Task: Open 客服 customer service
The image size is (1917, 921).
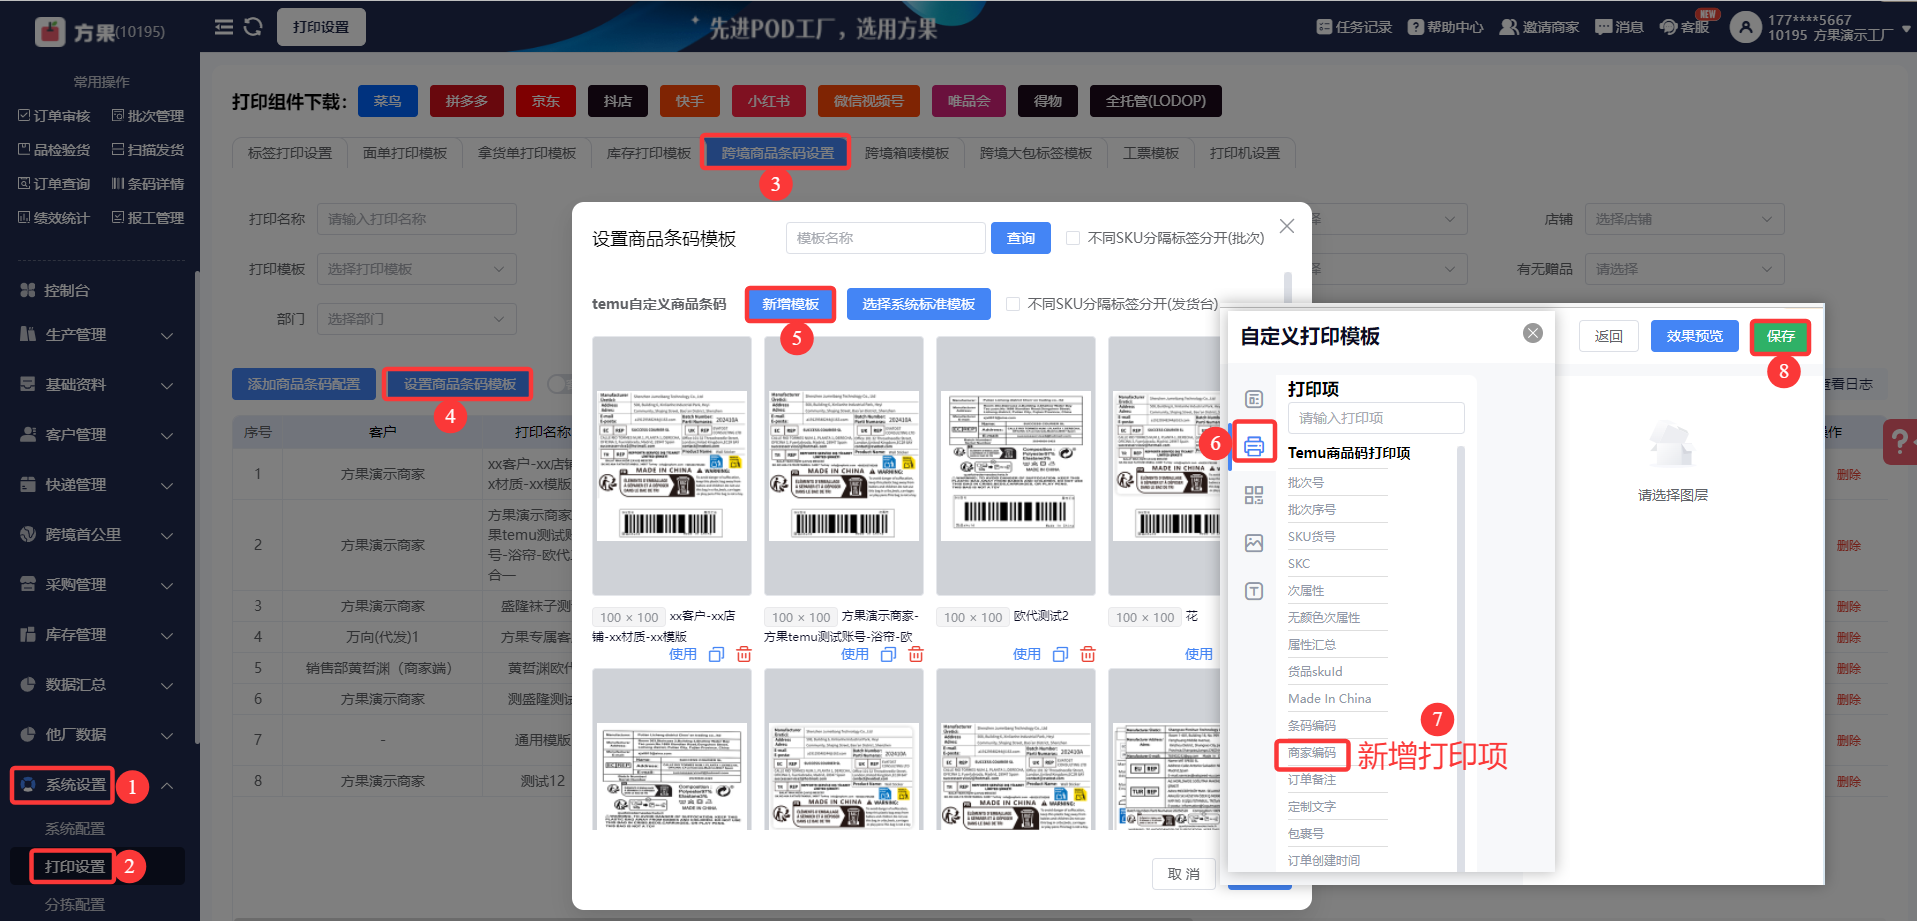Action: 1685,27
